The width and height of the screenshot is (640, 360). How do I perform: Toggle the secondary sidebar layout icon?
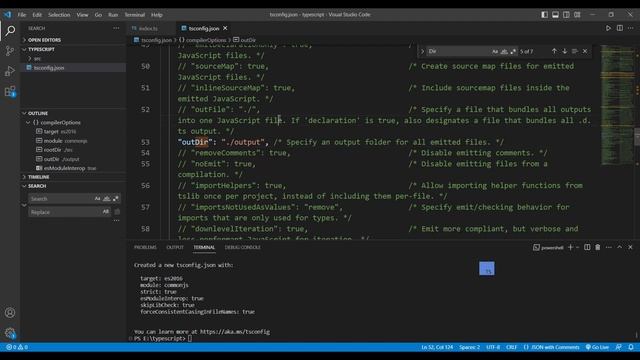[x=566, y=15]
